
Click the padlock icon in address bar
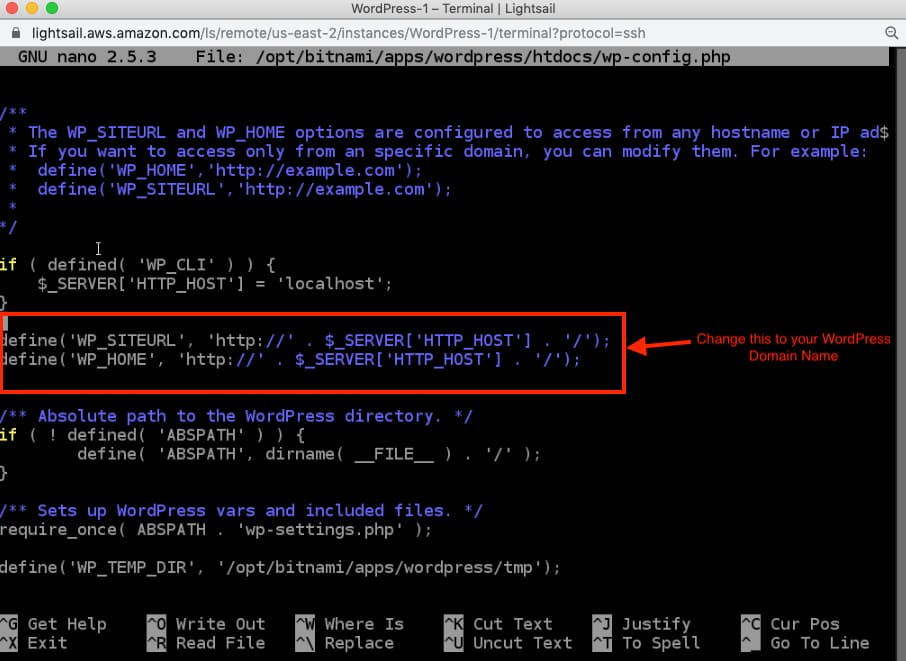(x=16, y=34)
